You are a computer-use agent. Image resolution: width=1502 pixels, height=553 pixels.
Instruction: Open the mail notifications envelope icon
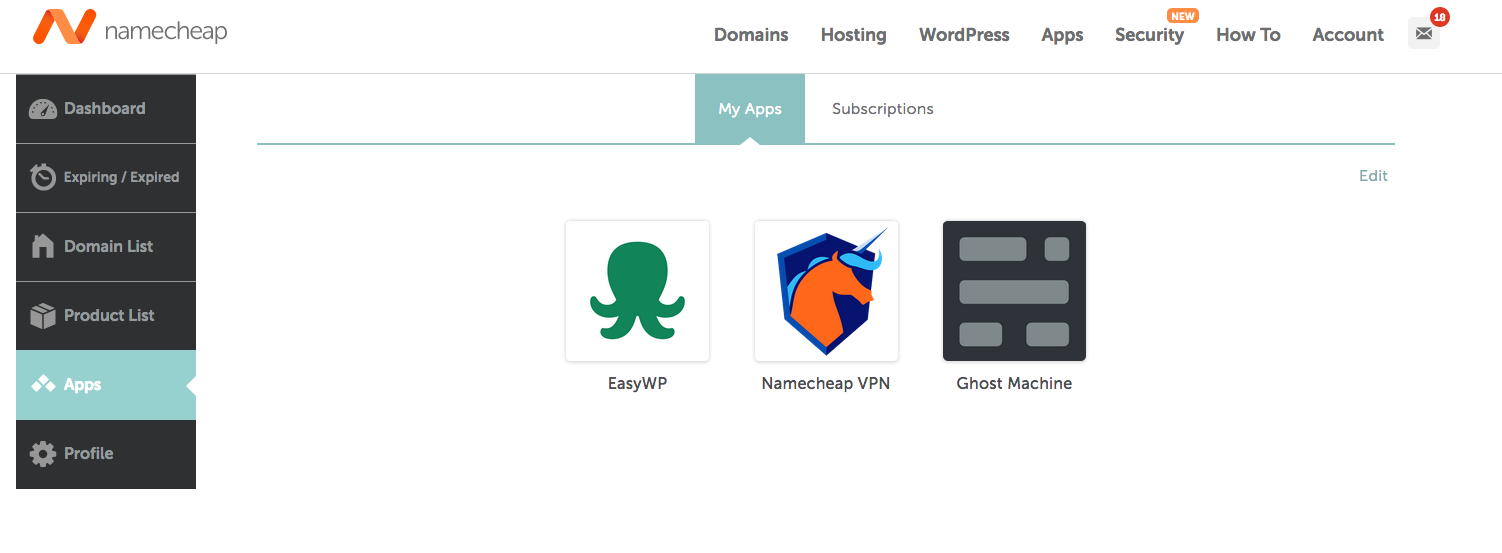coord(1424,34)
